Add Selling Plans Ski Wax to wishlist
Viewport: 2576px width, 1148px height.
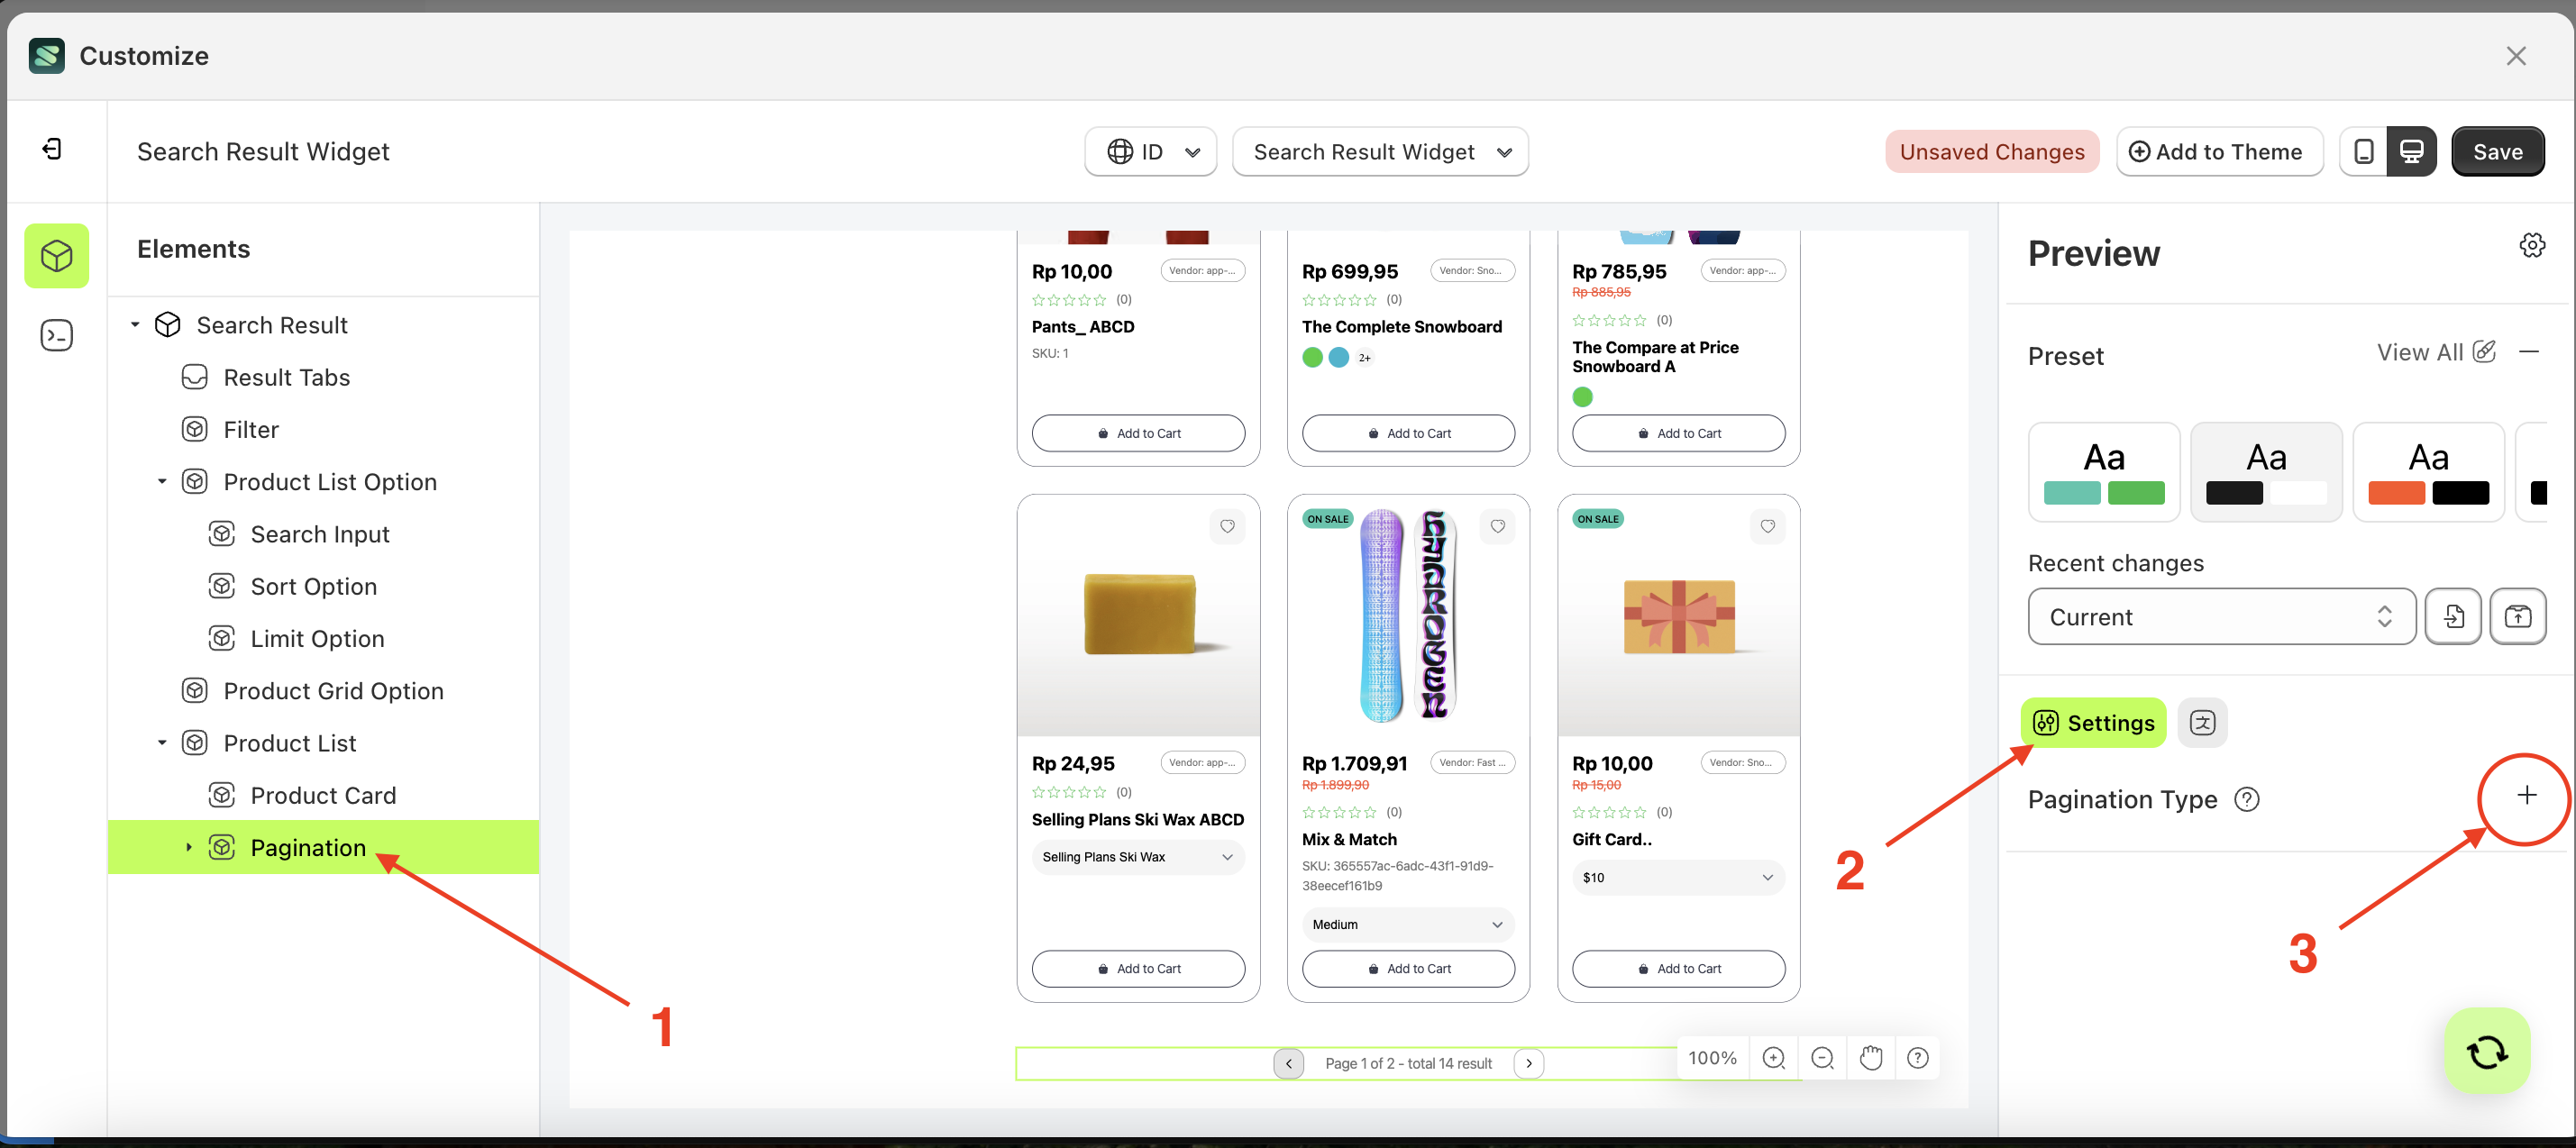(1227, 526)
